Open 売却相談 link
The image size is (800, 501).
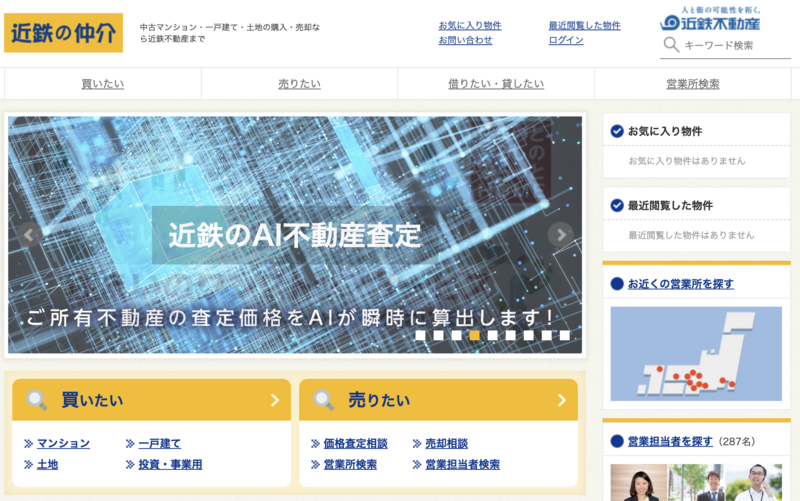tap(446, 443)
